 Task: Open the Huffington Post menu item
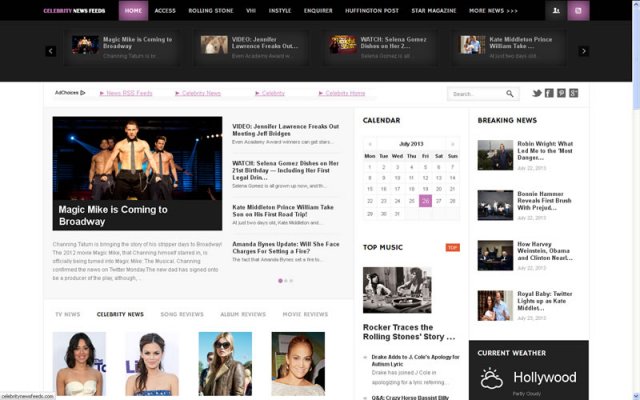pyautogui.click(x=372, y=11)
